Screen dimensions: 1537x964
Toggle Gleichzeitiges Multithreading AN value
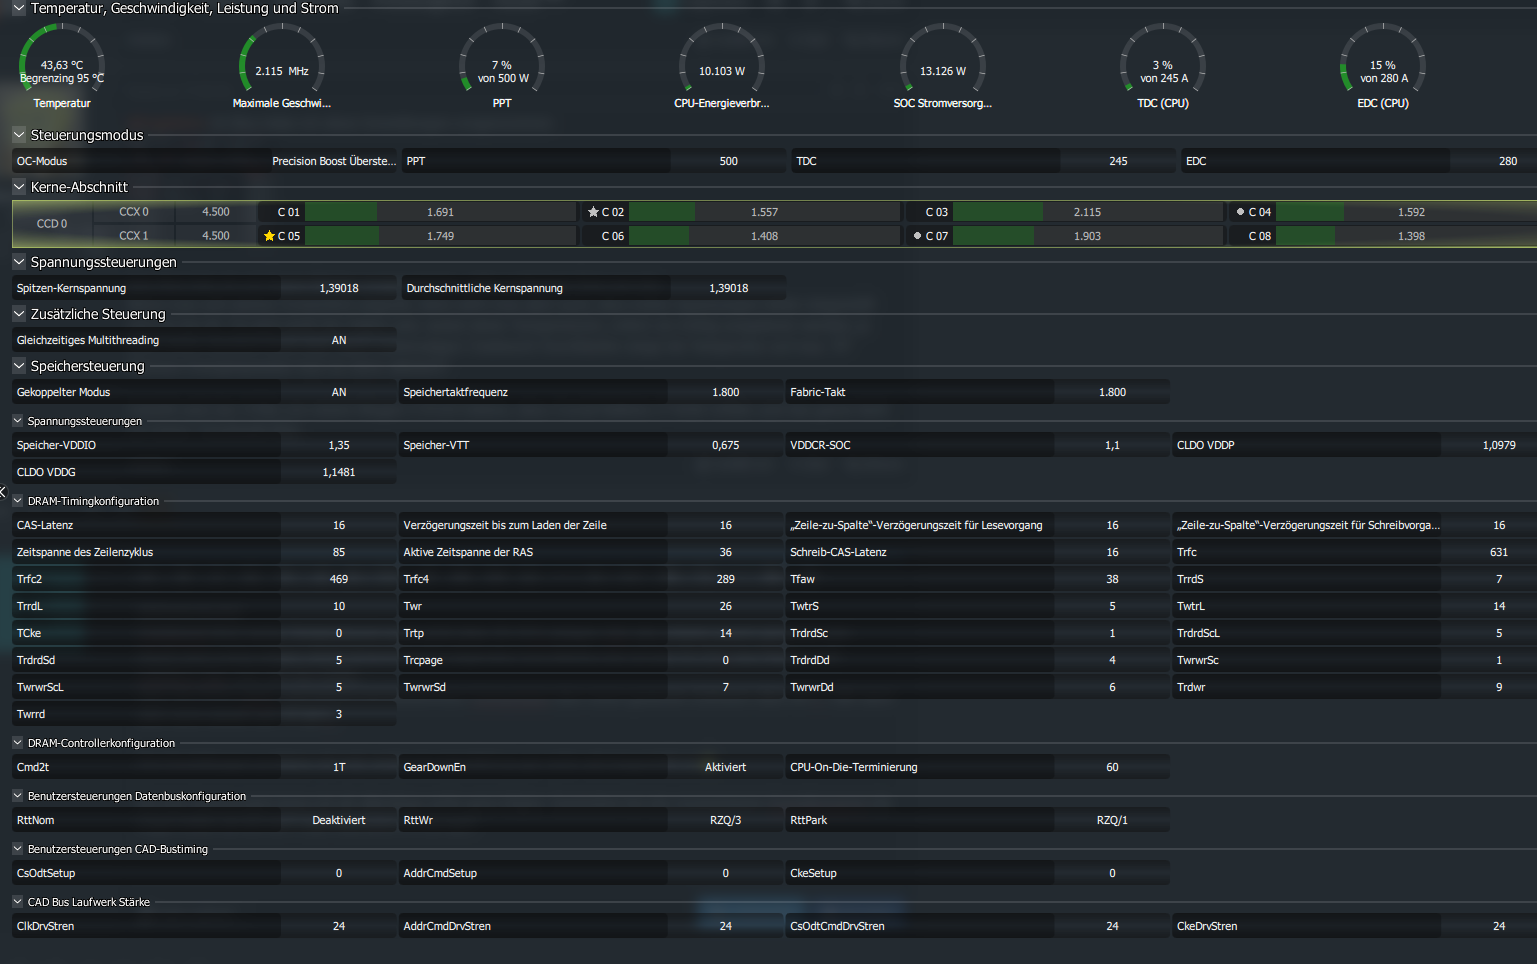pyautogui.click(x=339, y=340)
